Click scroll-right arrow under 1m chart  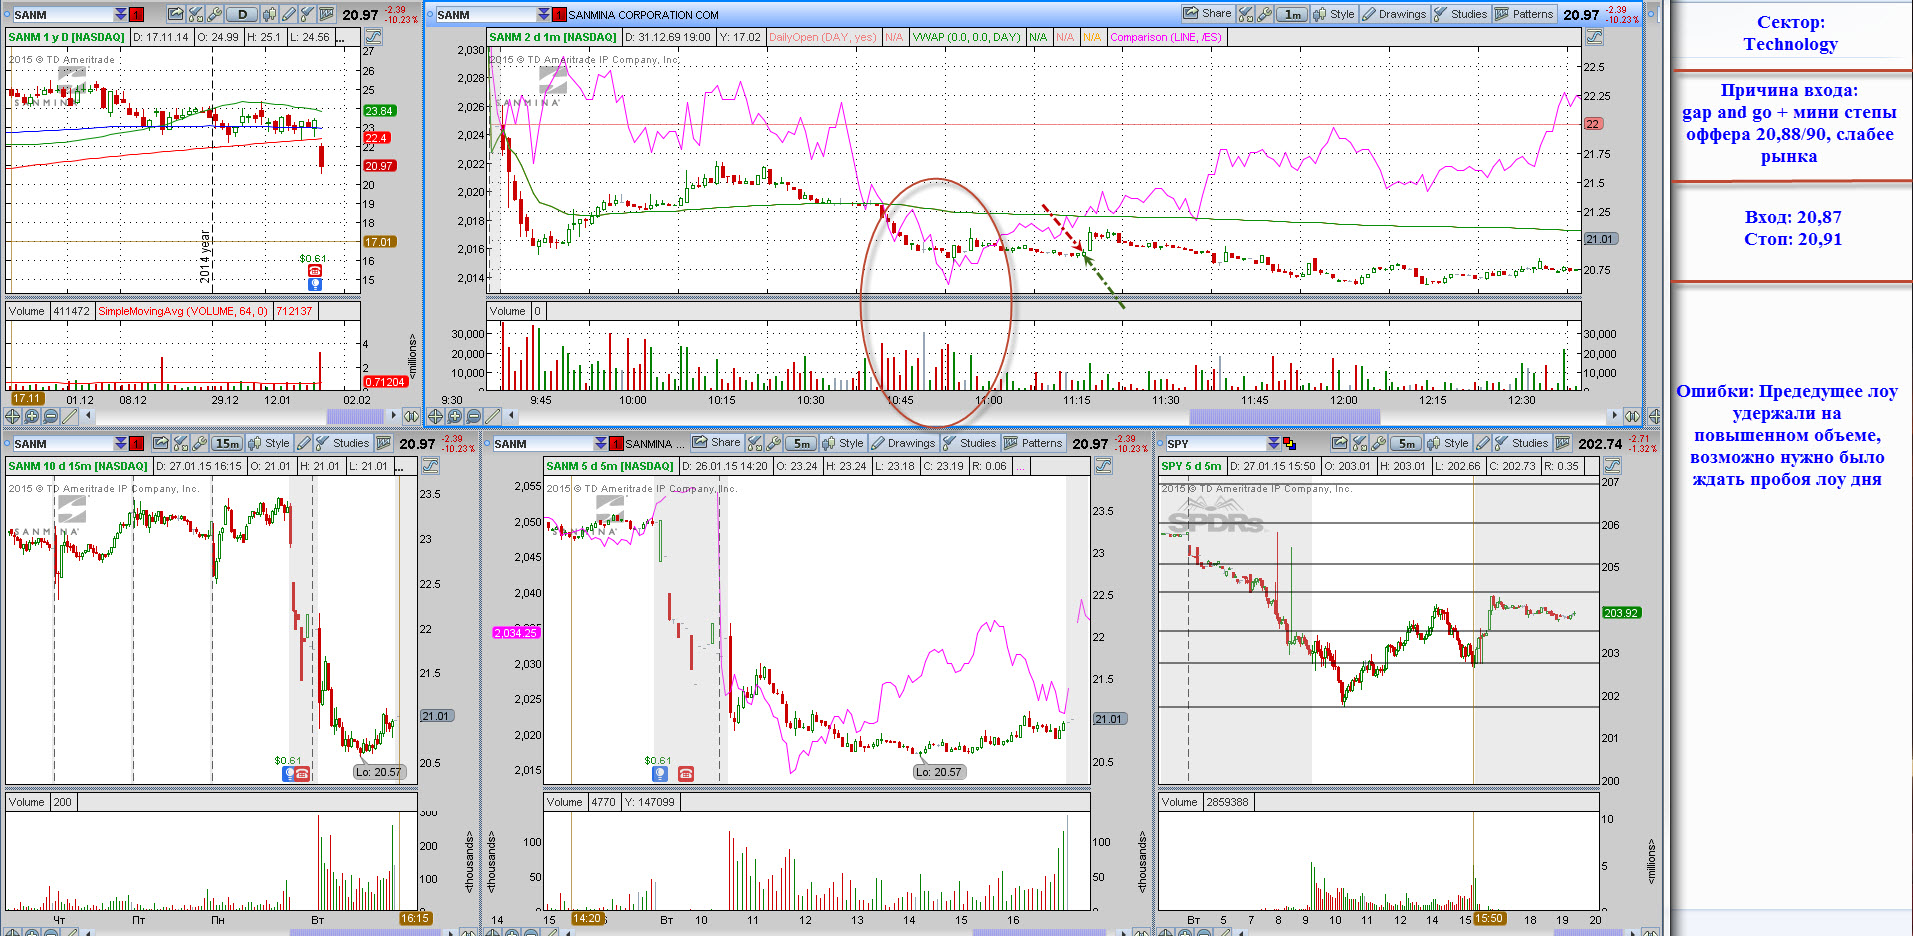[1613, 416]
